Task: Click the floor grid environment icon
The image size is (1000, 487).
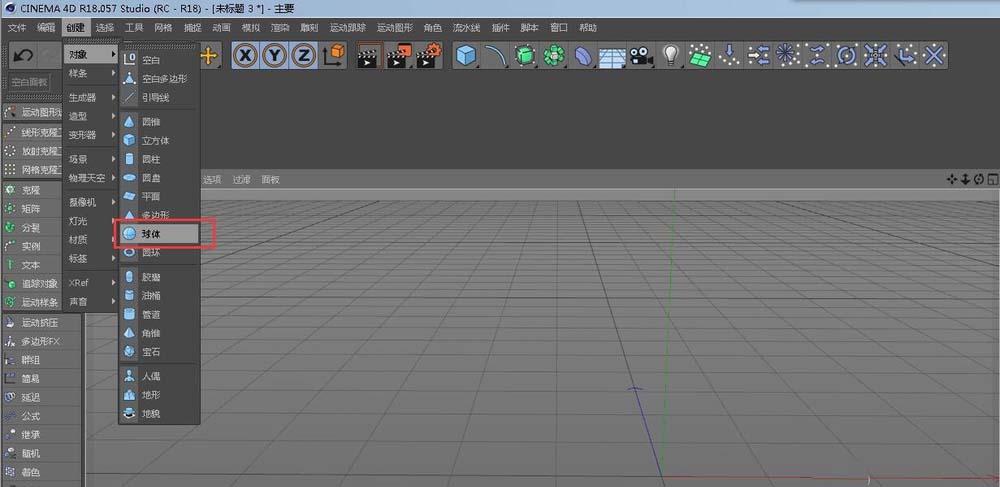Action: [612, 56]
